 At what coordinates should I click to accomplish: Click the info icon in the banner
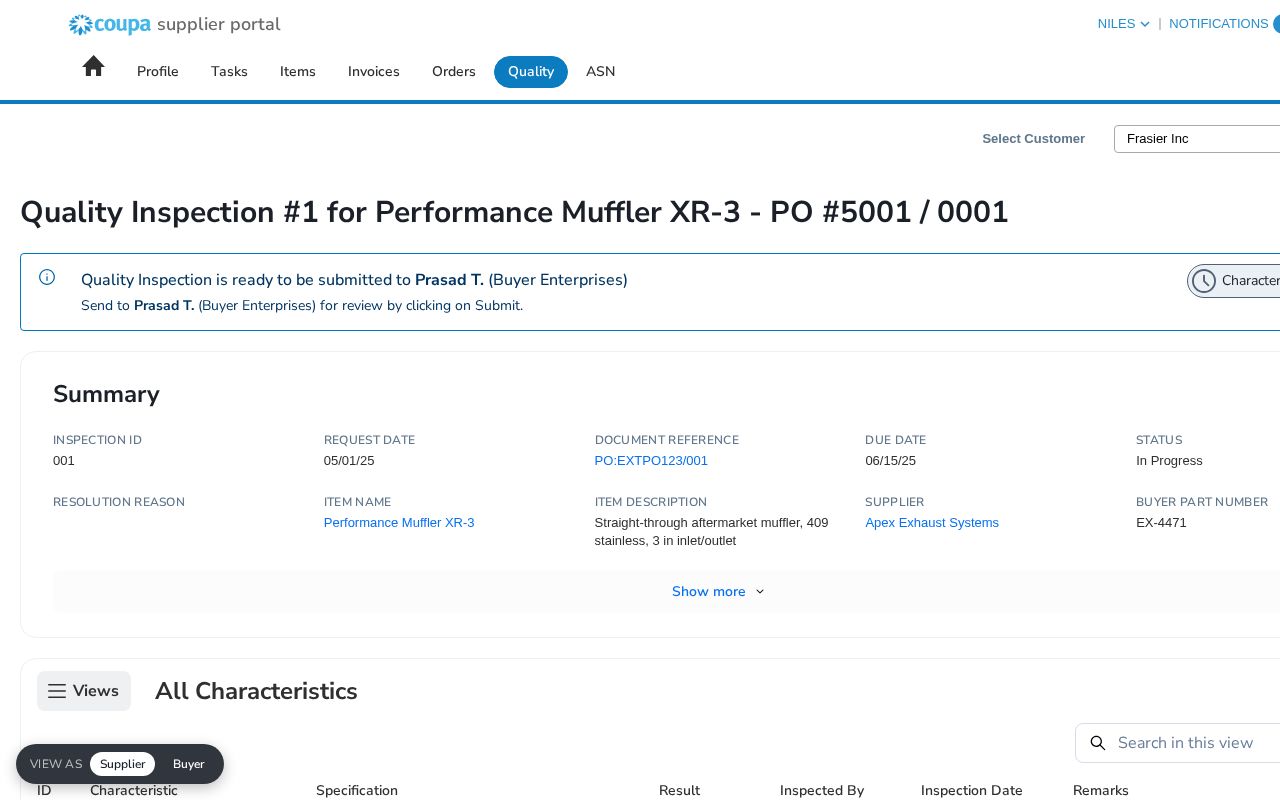click(47, 277)
